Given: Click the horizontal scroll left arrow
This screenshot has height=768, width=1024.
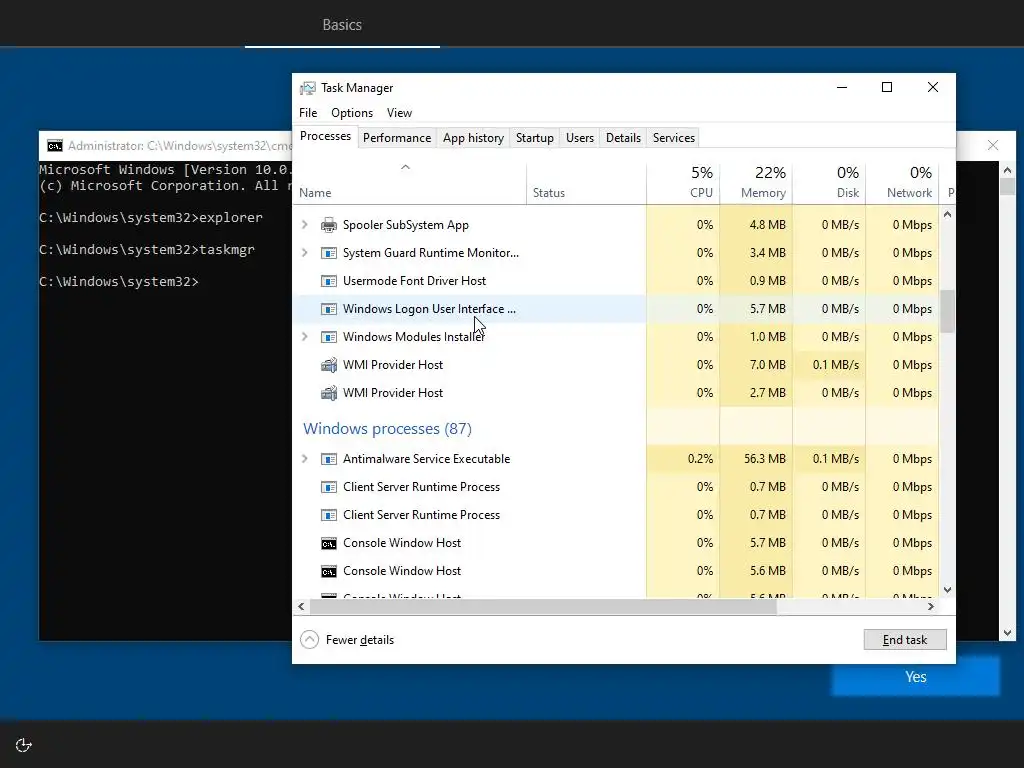Looking at the screenshot, I should (x=301, y=607).
